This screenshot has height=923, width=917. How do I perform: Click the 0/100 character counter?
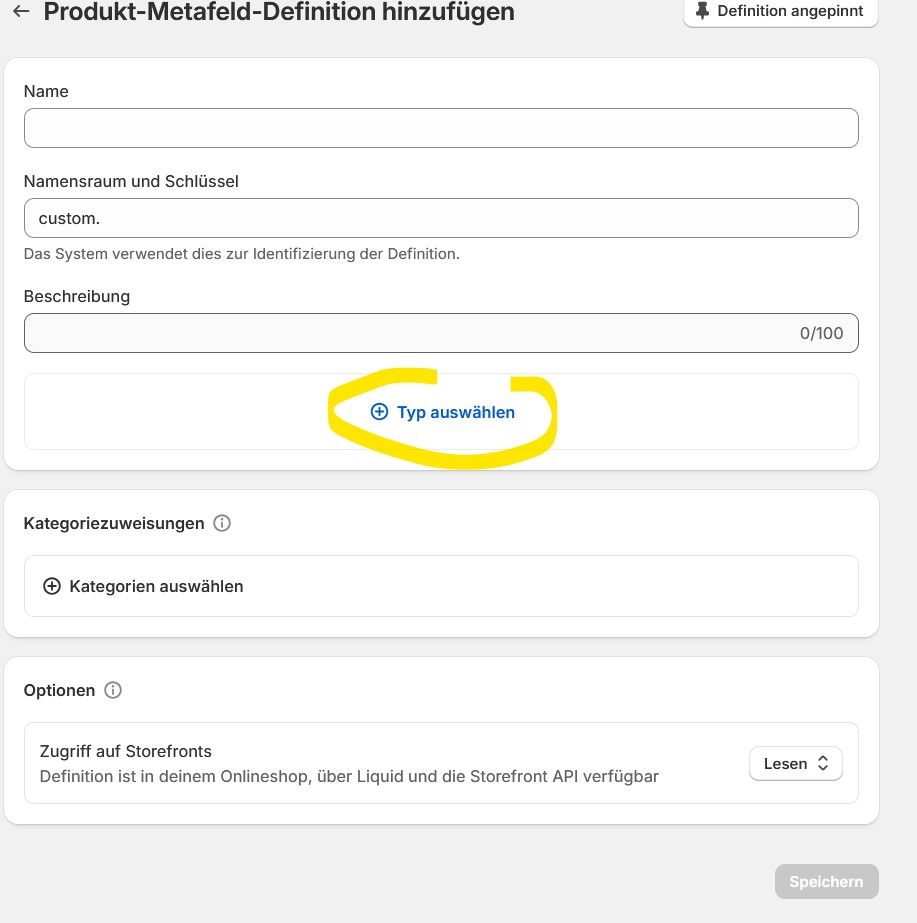[821, 333]
